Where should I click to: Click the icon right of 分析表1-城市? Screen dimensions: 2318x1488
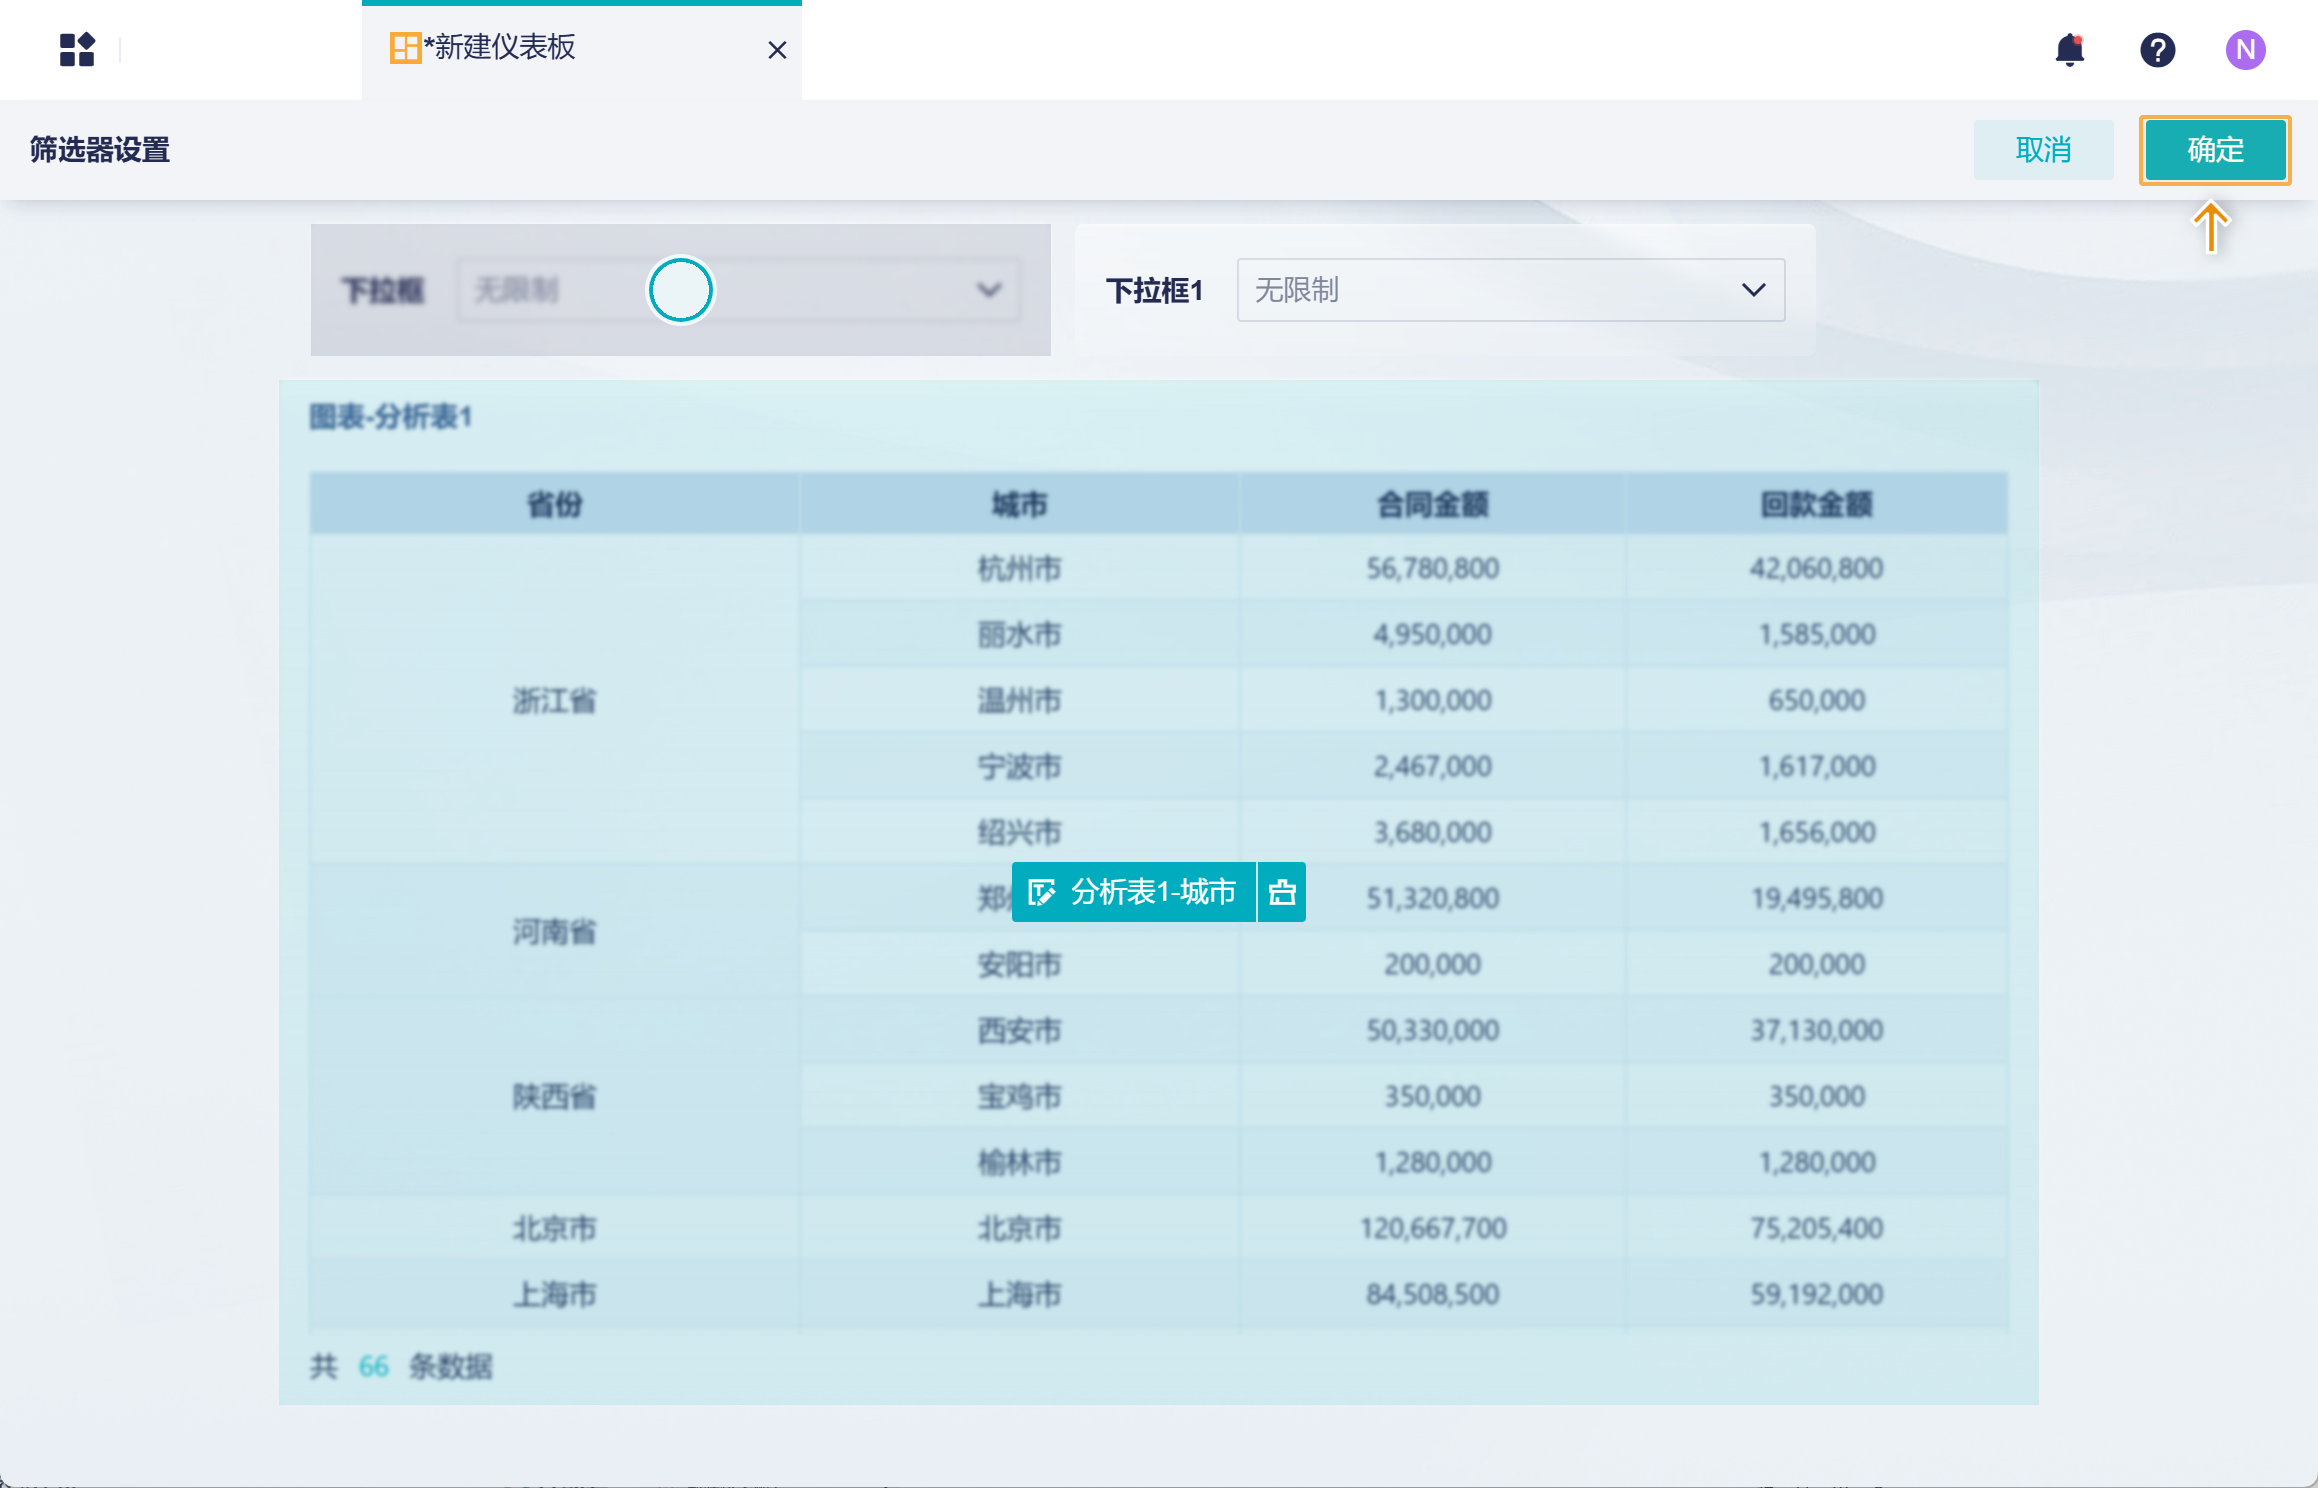point(1282,892)
